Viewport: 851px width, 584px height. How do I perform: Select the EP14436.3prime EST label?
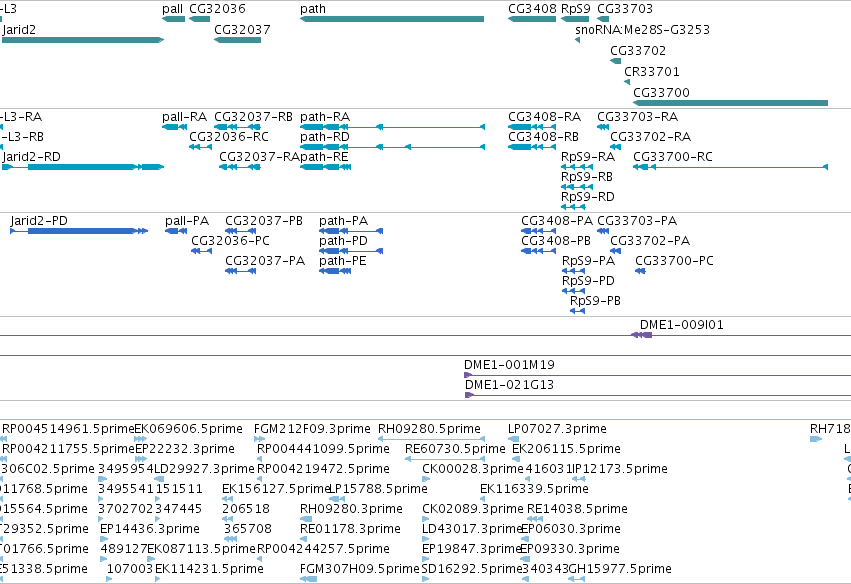click(x=150, y=529)
